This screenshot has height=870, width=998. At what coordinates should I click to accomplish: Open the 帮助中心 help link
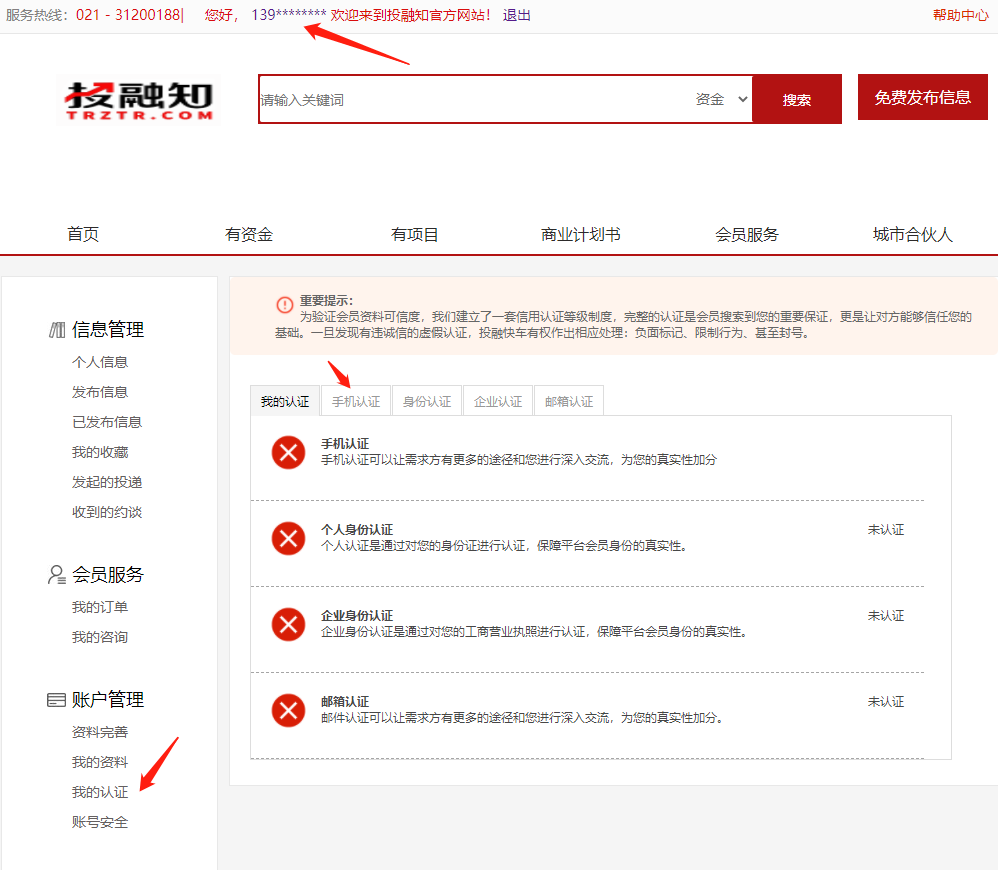point(961,15)
